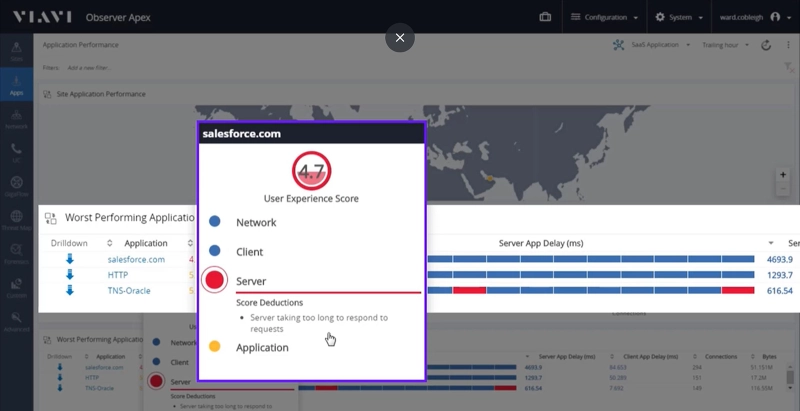Click the HTTP row drilldown arrow
This screenshot has height=411, width=800.
[x=70, y=274]
